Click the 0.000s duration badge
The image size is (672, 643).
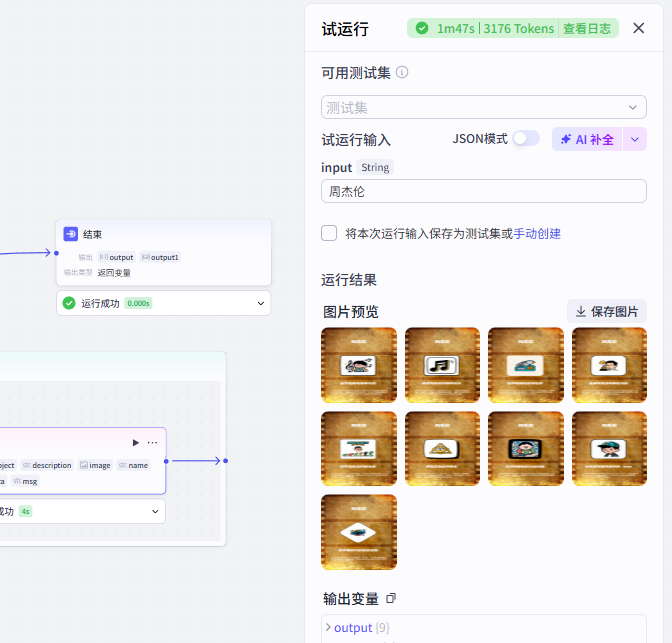138,303
